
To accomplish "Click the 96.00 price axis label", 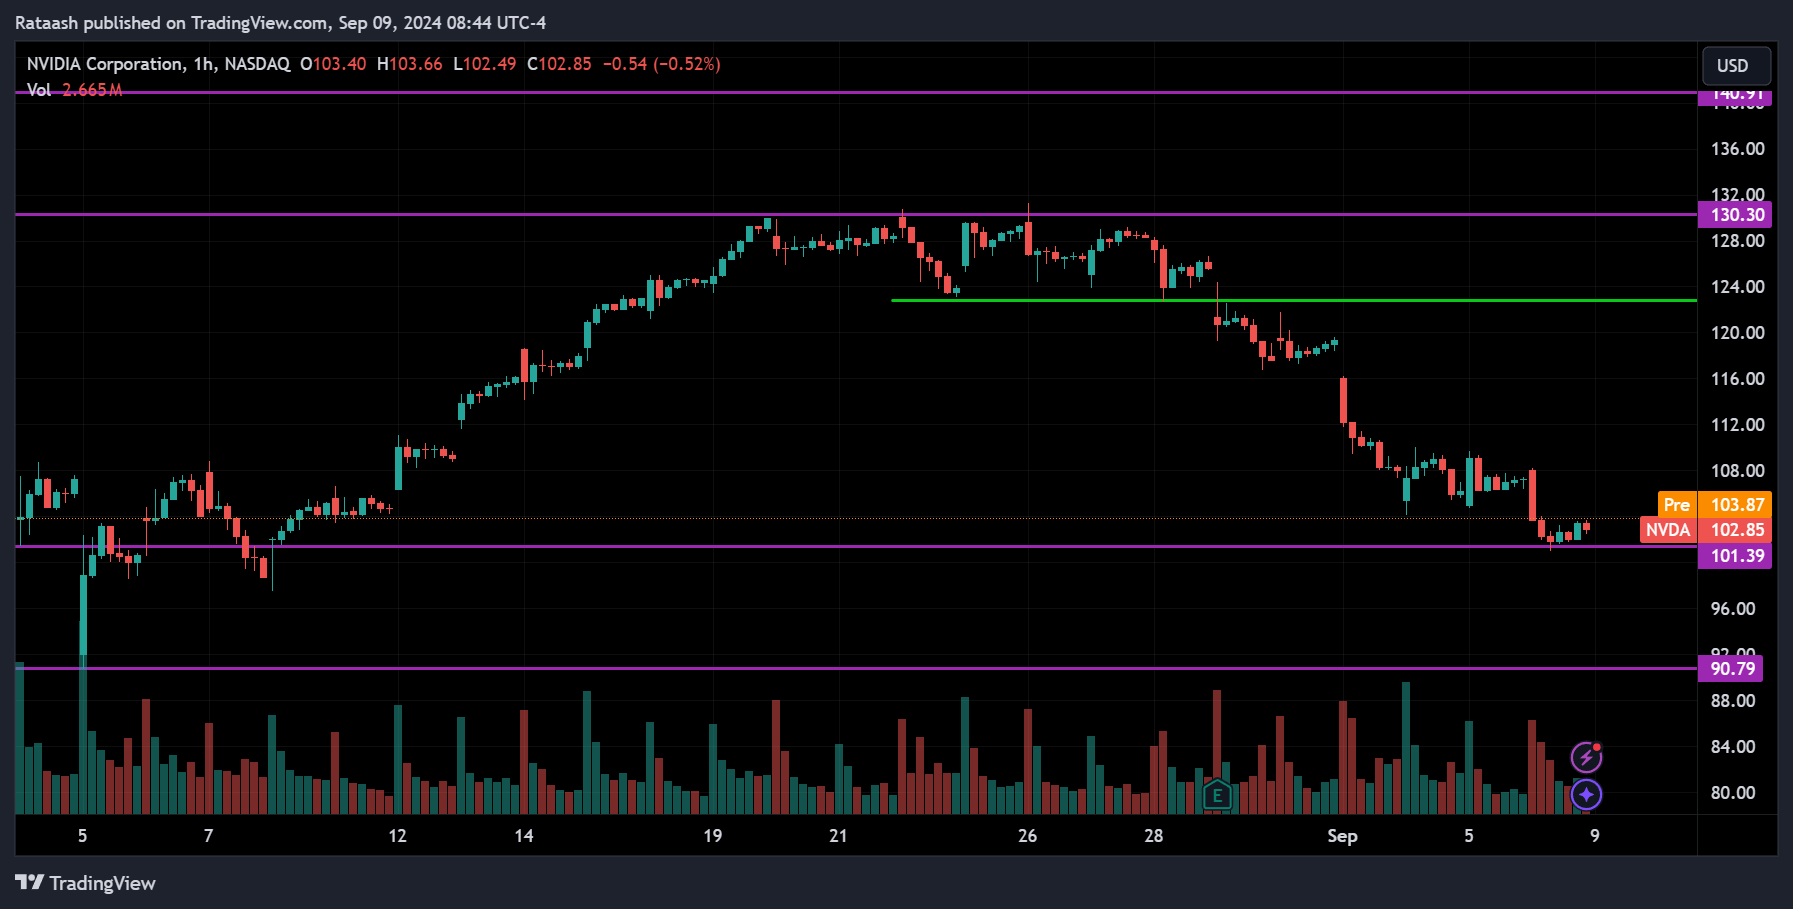I will 1733,609.
